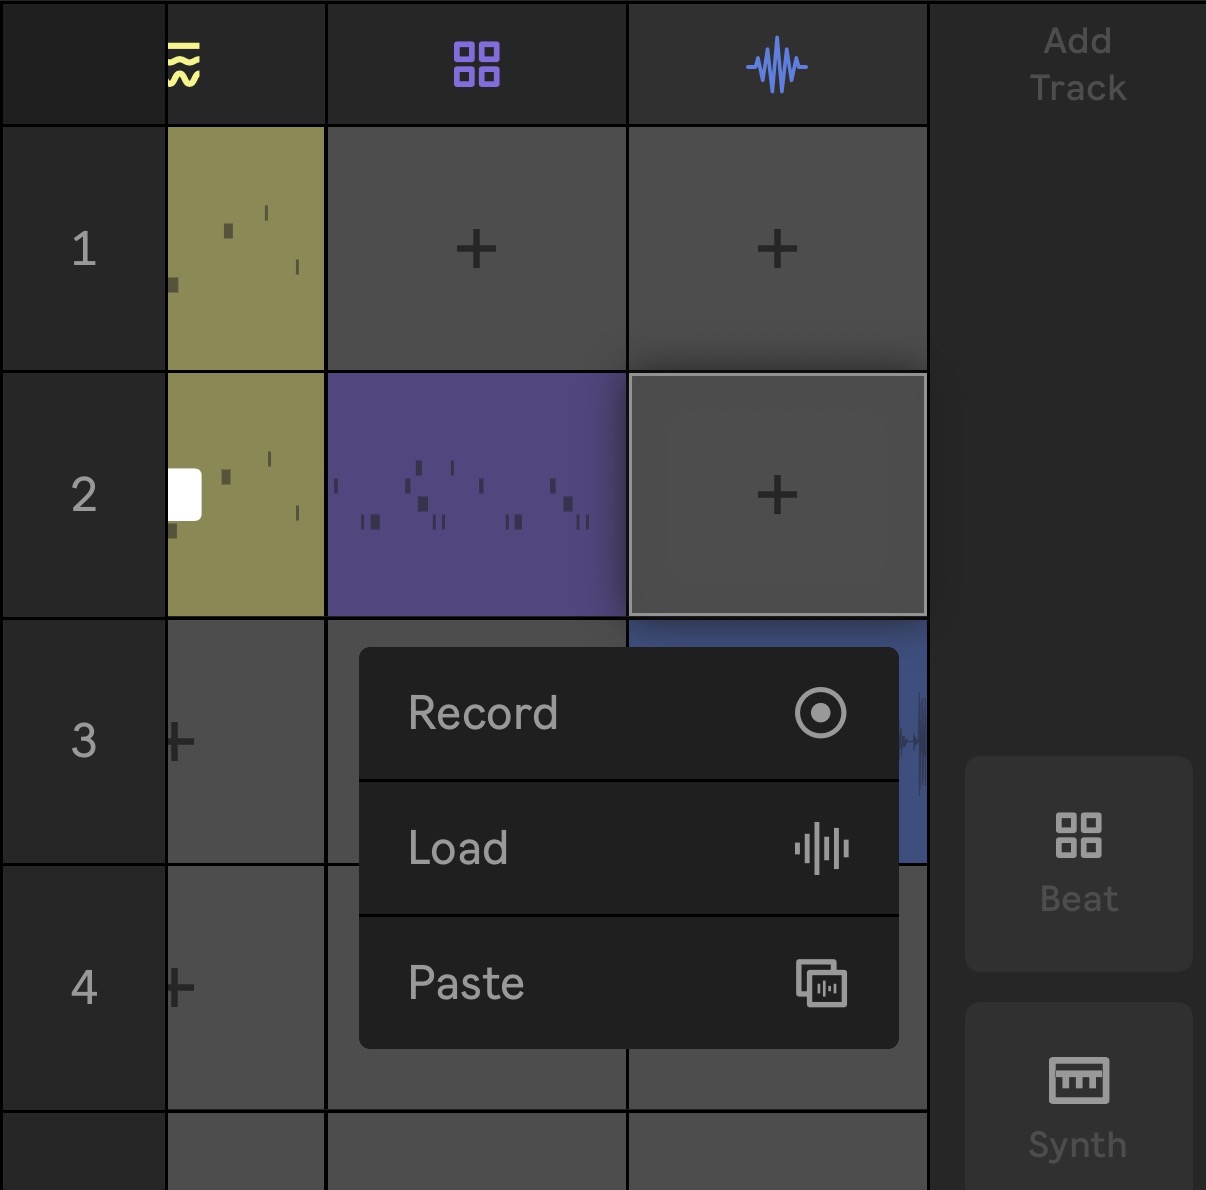The height and width of the screenshot is (1190, 1206).
Task: Select the blue audio waveform track icon
Action: pyautogui.click(x=777, y=66)
